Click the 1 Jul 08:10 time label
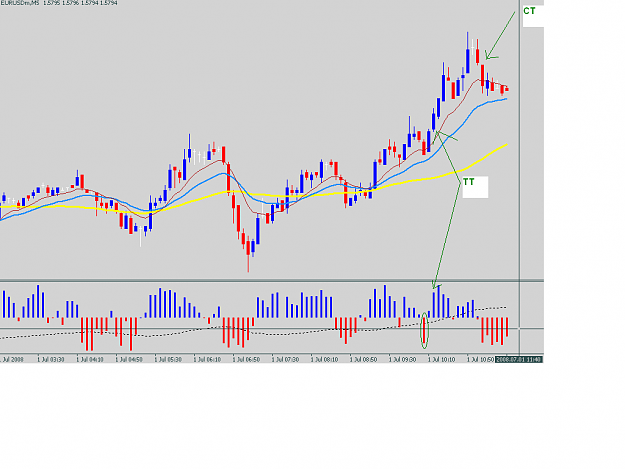Image resolution: width=625 pixels, height=469 pixels. pyautogui.click(x=324, y=359)
